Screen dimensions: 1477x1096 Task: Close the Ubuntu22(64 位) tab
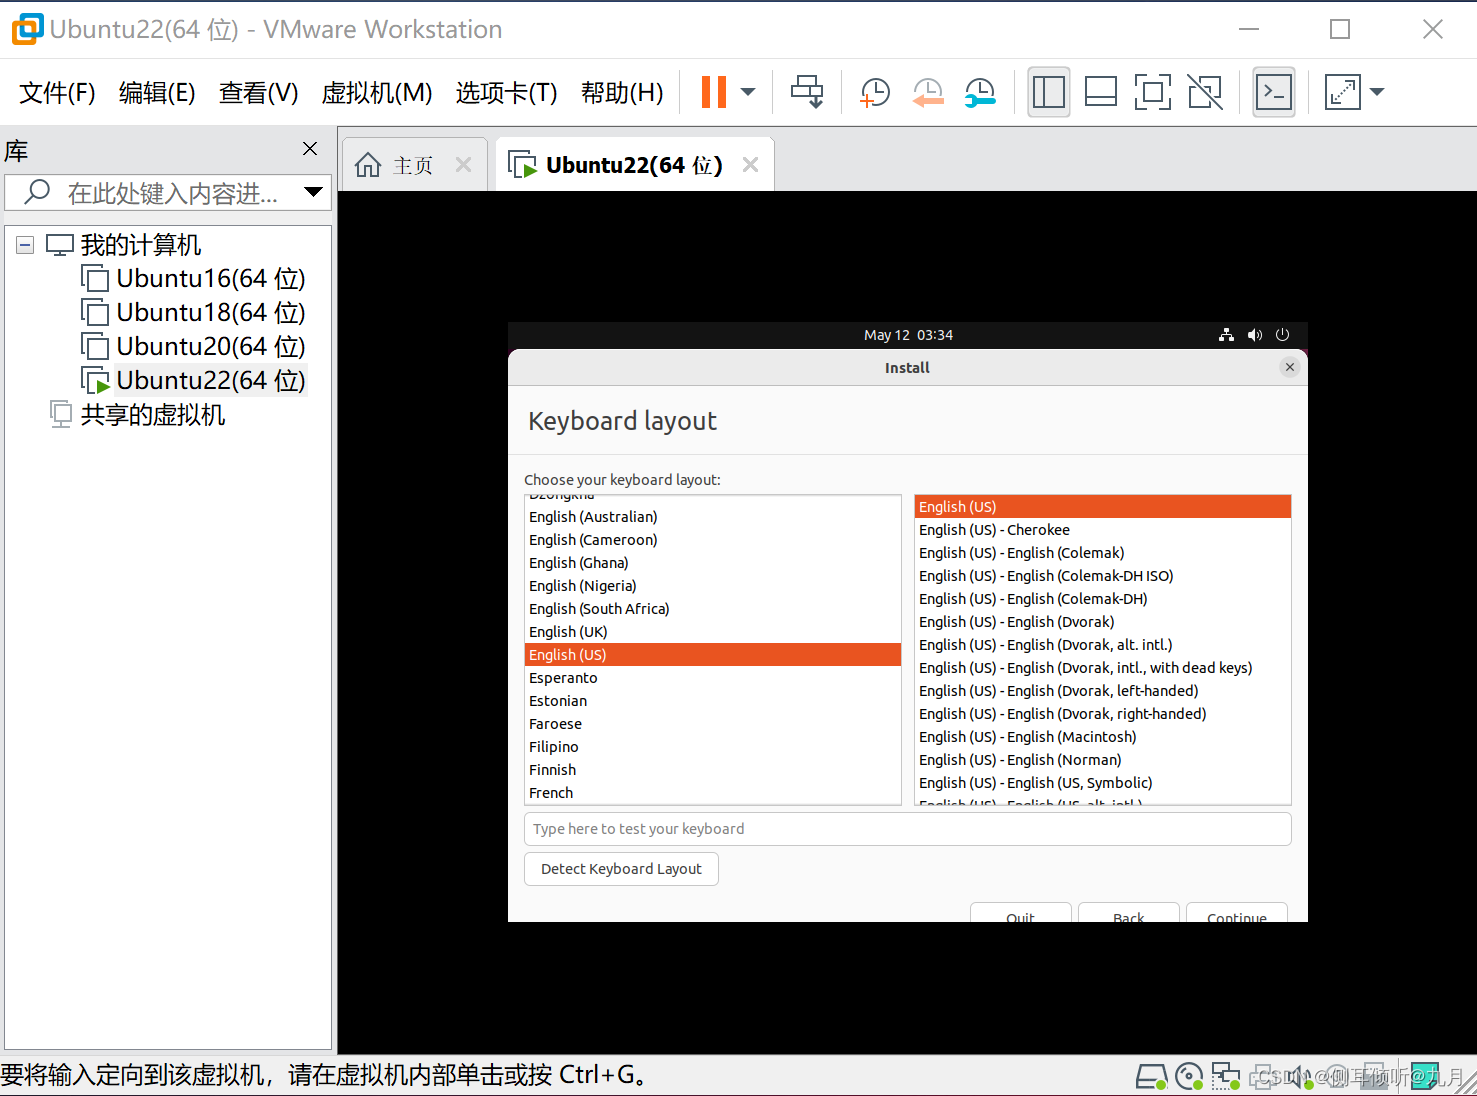pyautogui.click(x=751, y=165)
